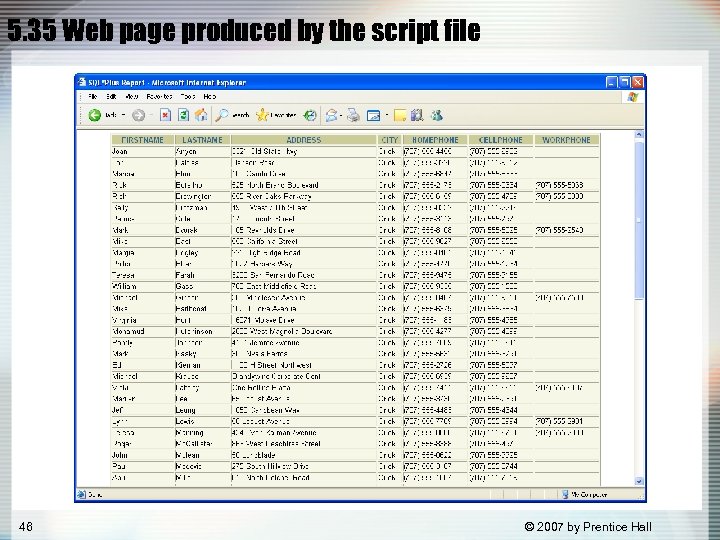The height and width of the screenshot is (540, 720).
Task: Select the first name William cell
Action: point(142,287)
